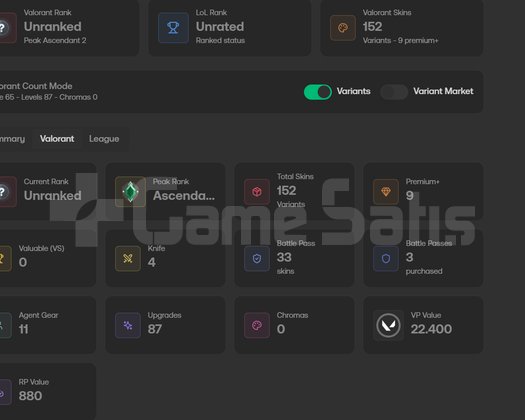Viewport: 525px width, 420px height.
Task: Click the Battle Pass 33 skins value
Action: pos(284,257)
